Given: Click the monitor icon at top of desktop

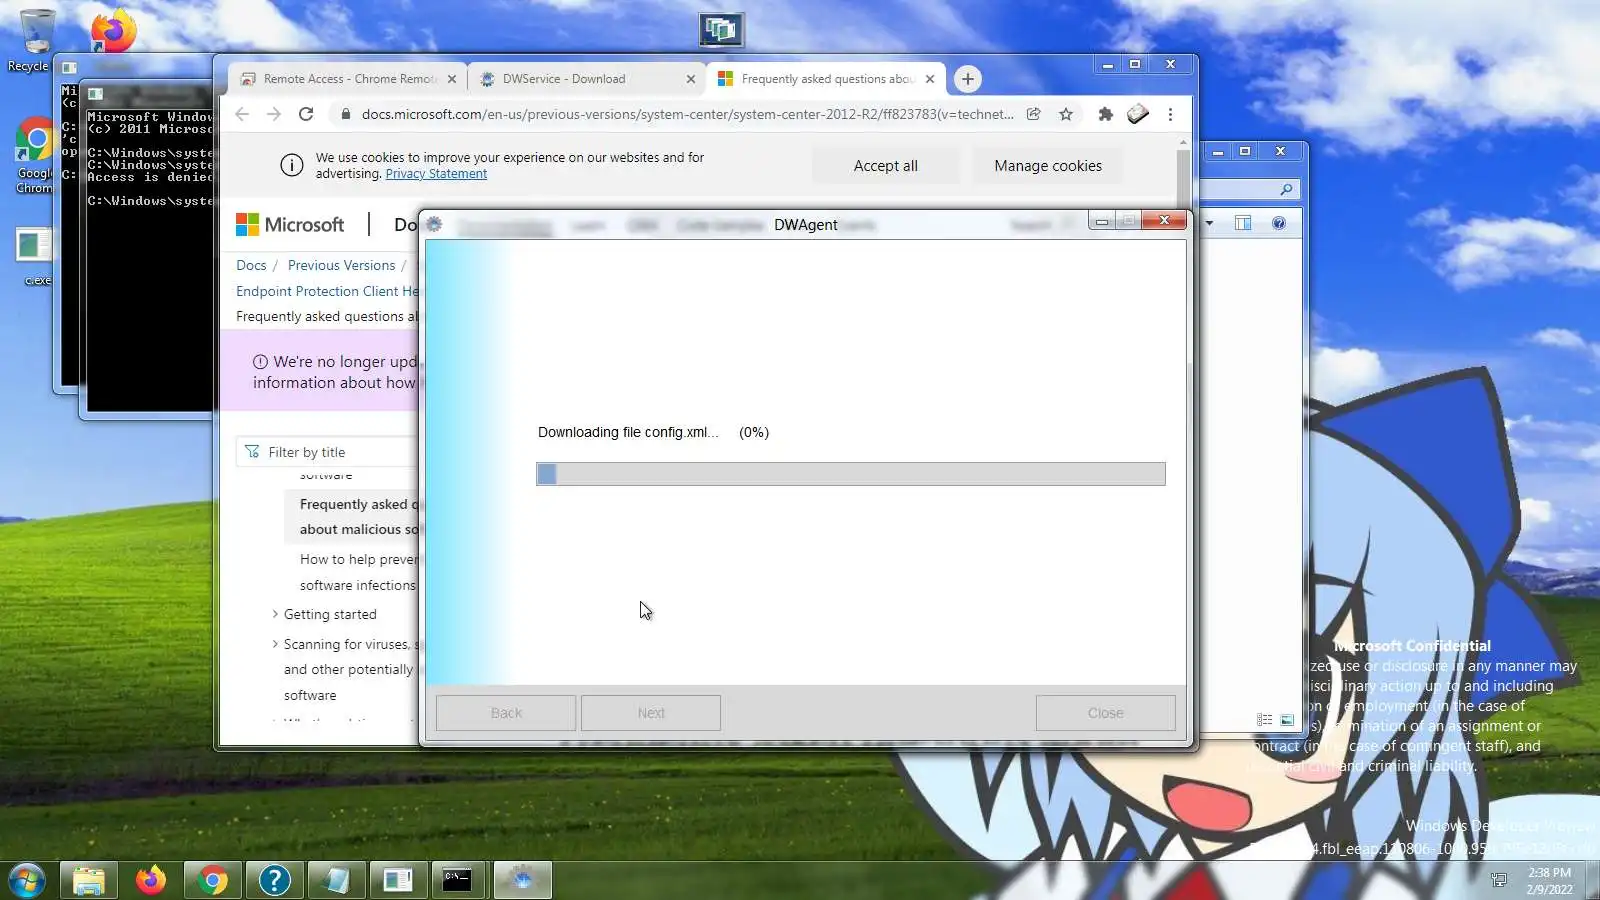Looking at the screenshot, I should [x=721, y=30].
